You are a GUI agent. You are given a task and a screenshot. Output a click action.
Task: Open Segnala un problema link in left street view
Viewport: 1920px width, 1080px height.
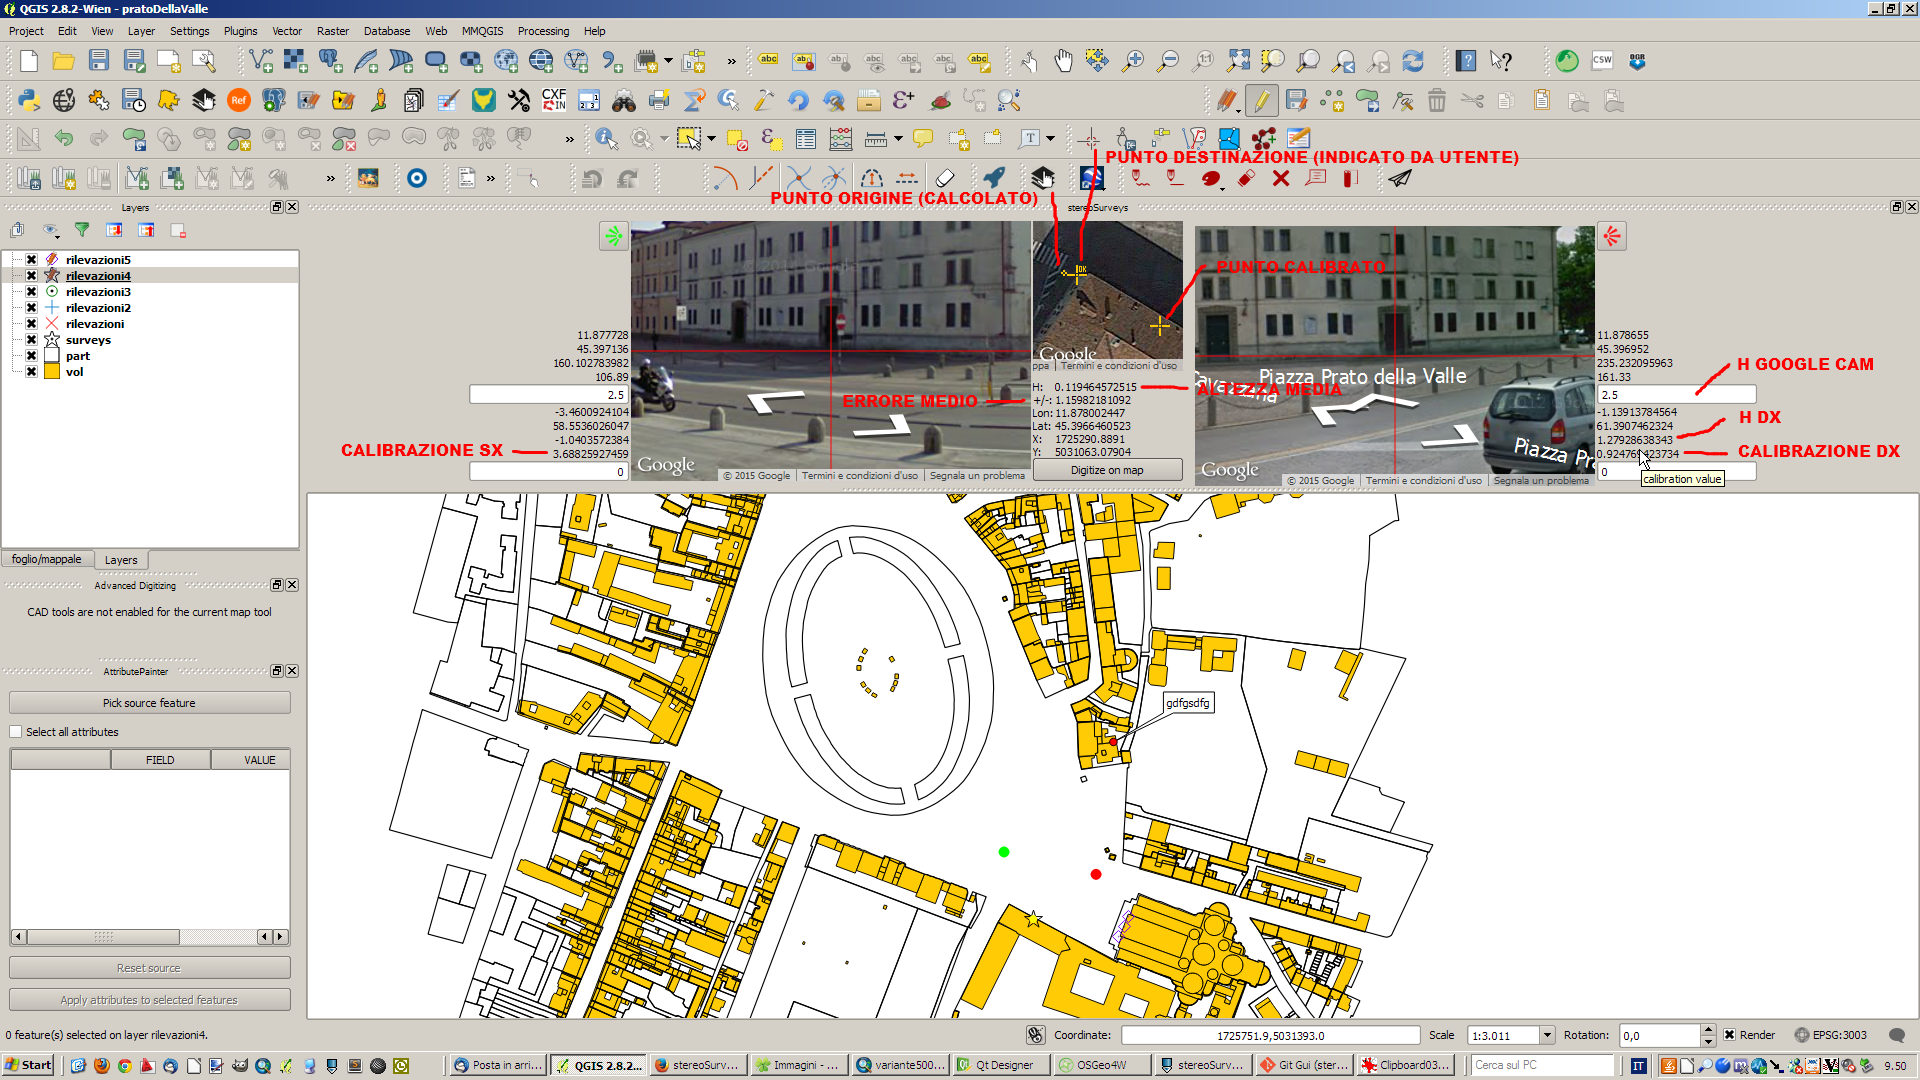(977, 476)
